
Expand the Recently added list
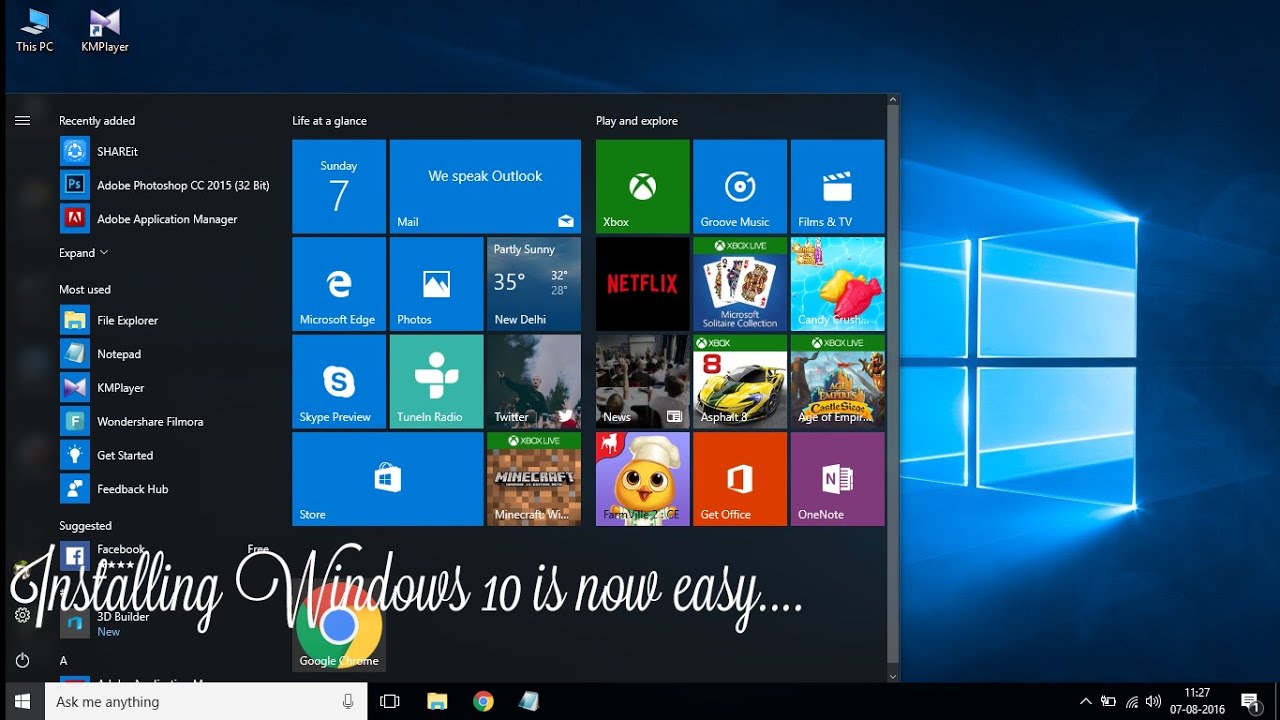(83, 253)
